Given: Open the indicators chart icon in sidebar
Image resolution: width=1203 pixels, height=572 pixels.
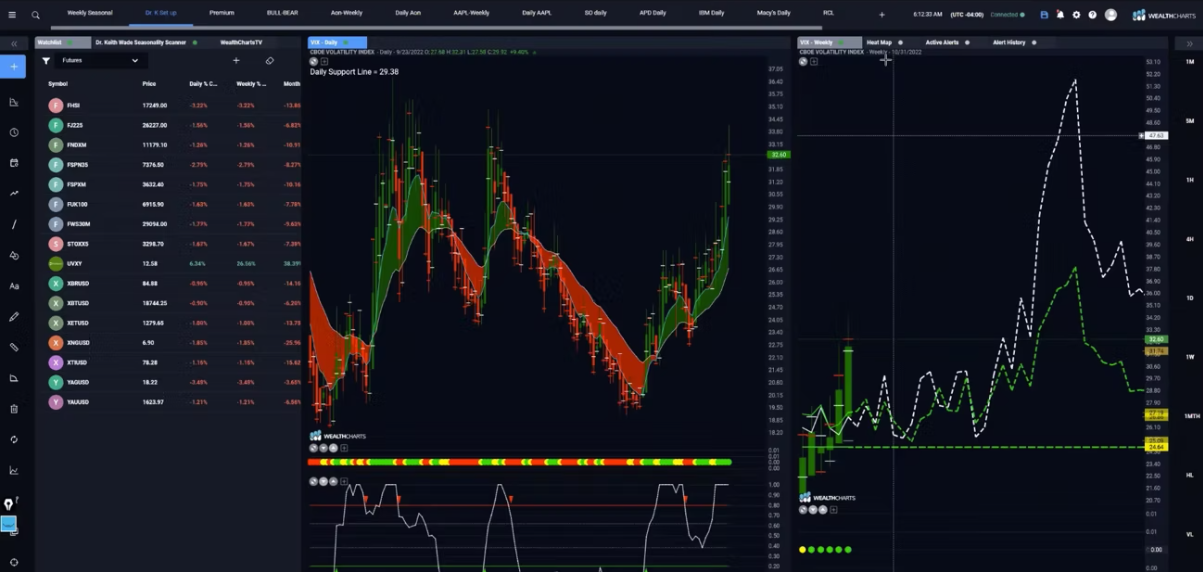Looking at the screenshot, I should (14, 470).
